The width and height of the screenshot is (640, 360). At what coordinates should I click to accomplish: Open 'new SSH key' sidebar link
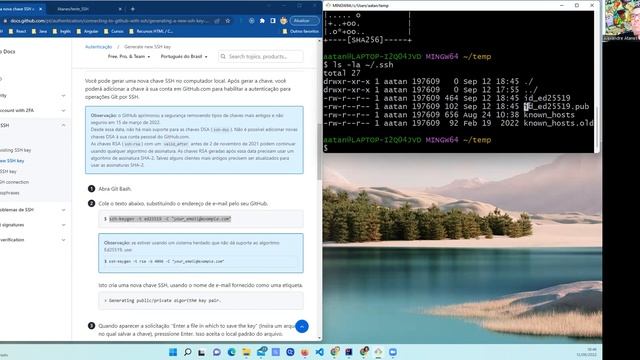(x=12, y=161)
